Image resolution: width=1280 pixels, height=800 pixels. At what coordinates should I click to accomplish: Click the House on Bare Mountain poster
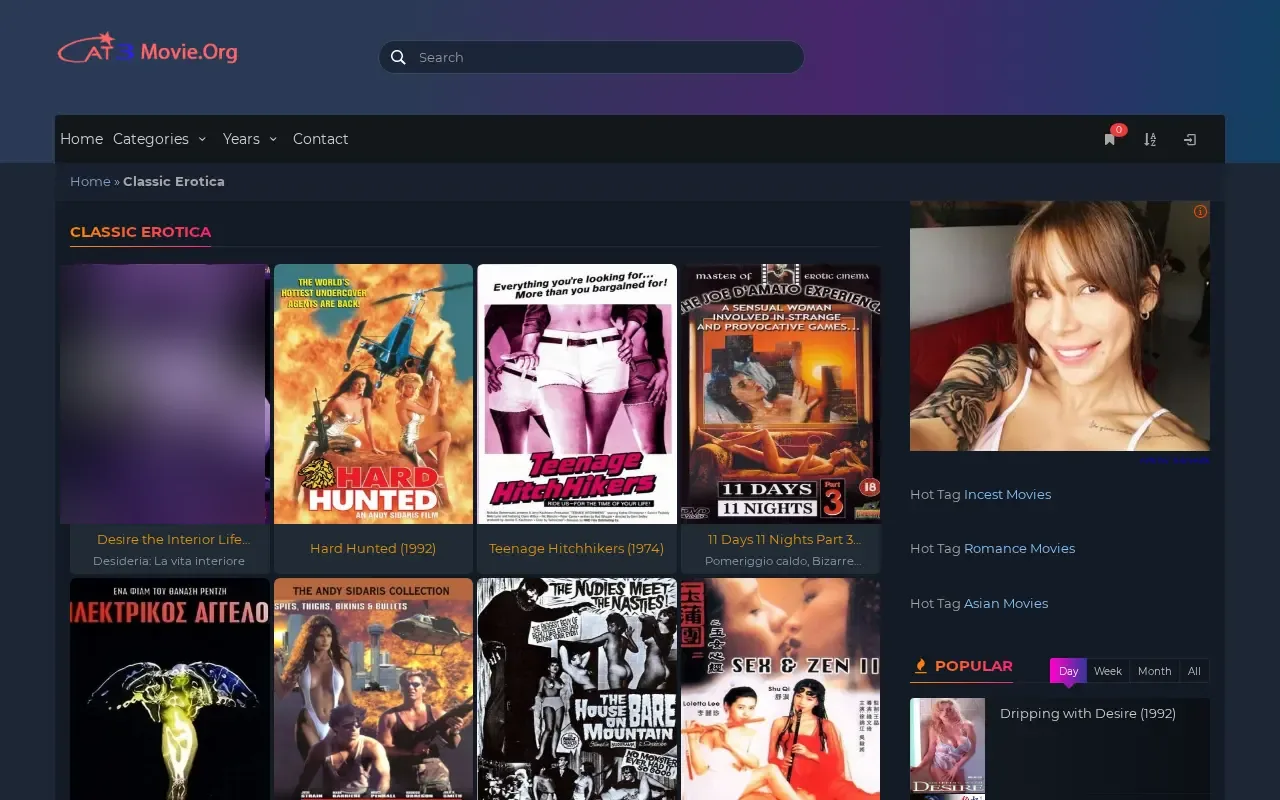(x=577, y=689)
